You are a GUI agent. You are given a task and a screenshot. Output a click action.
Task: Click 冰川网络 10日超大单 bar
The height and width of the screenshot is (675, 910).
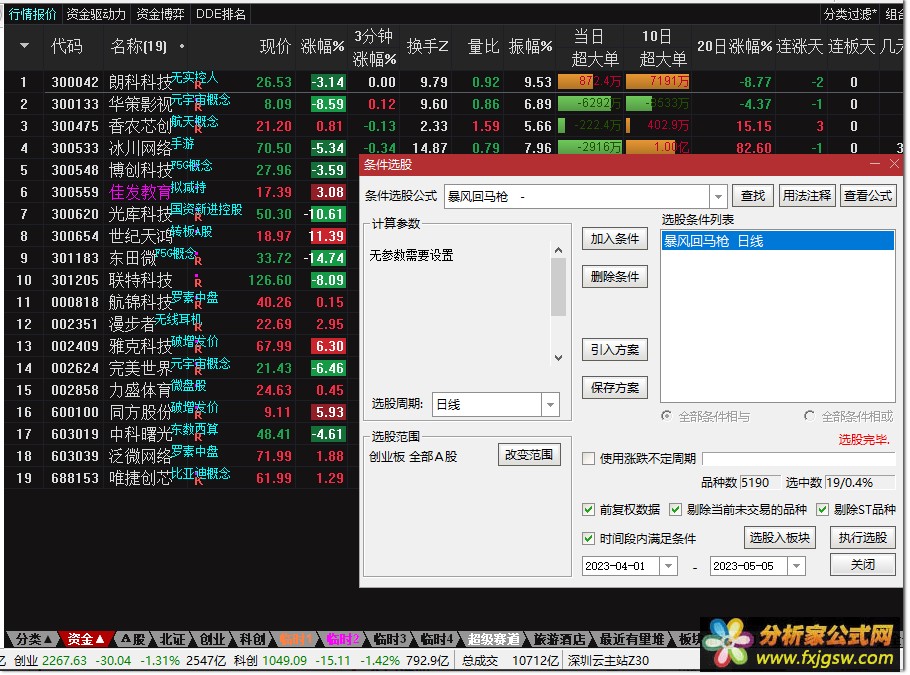(x=657, y=147)
